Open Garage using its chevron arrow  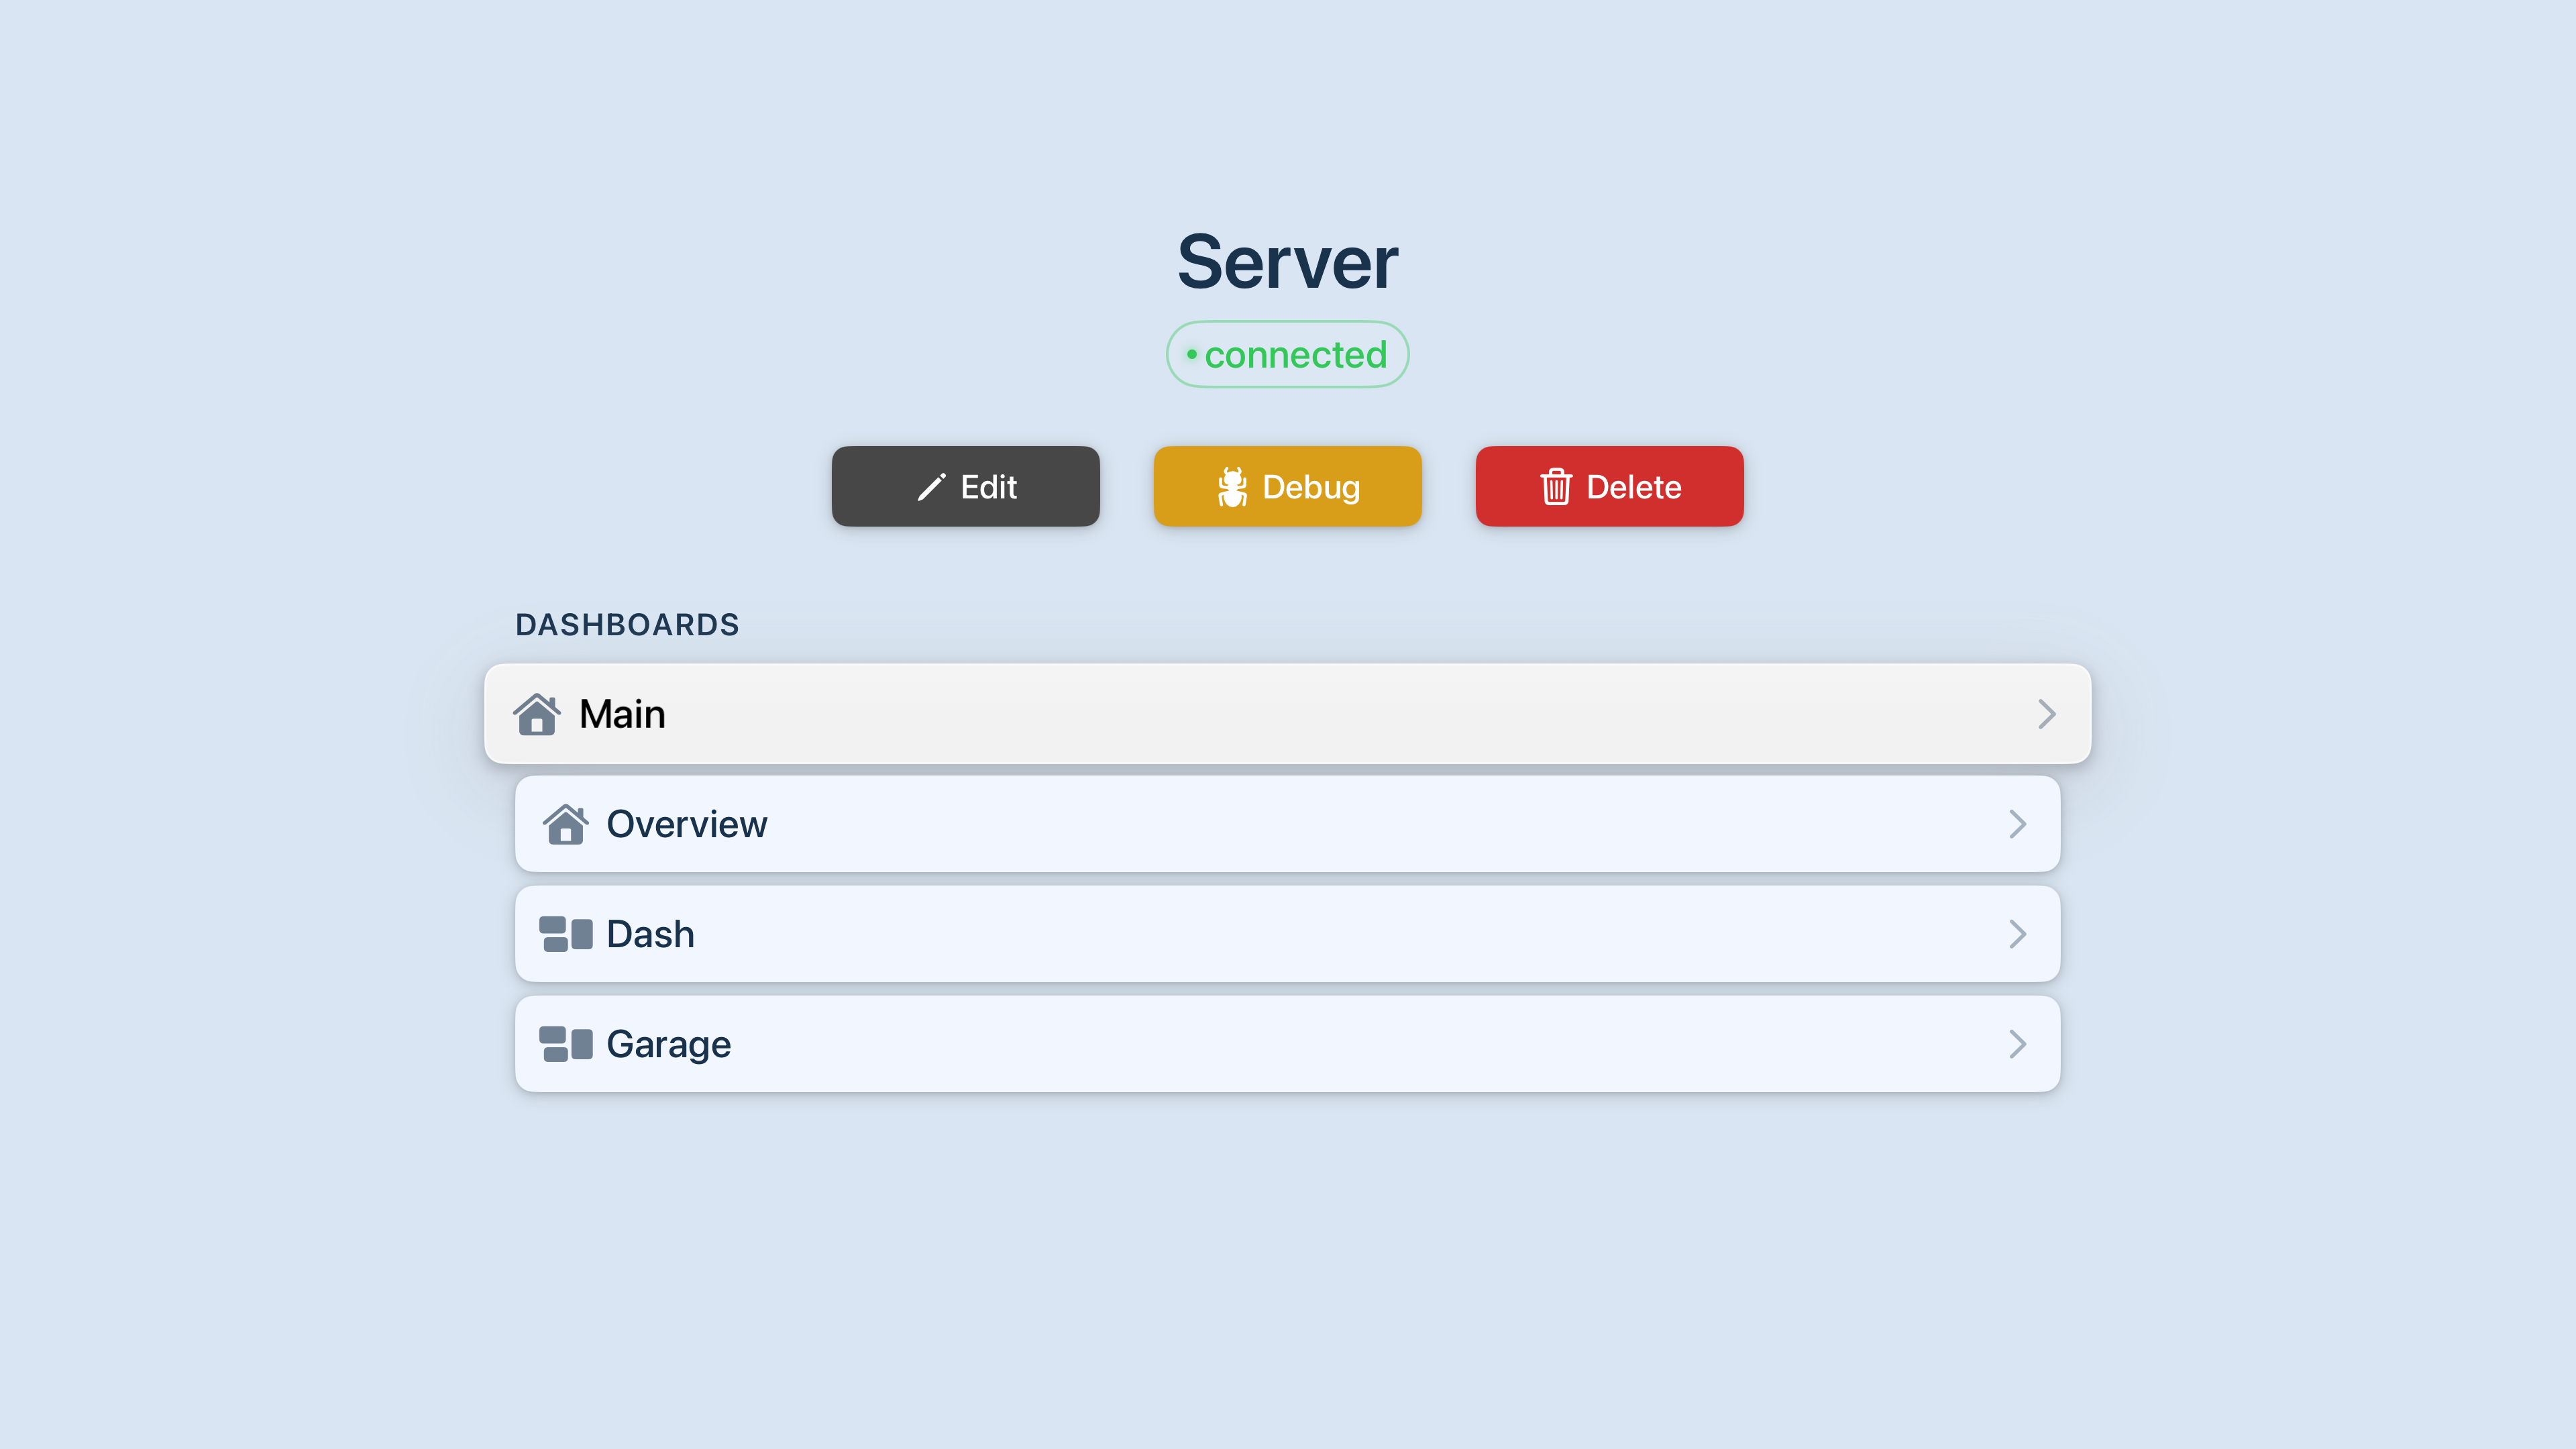(2017, 1044)
